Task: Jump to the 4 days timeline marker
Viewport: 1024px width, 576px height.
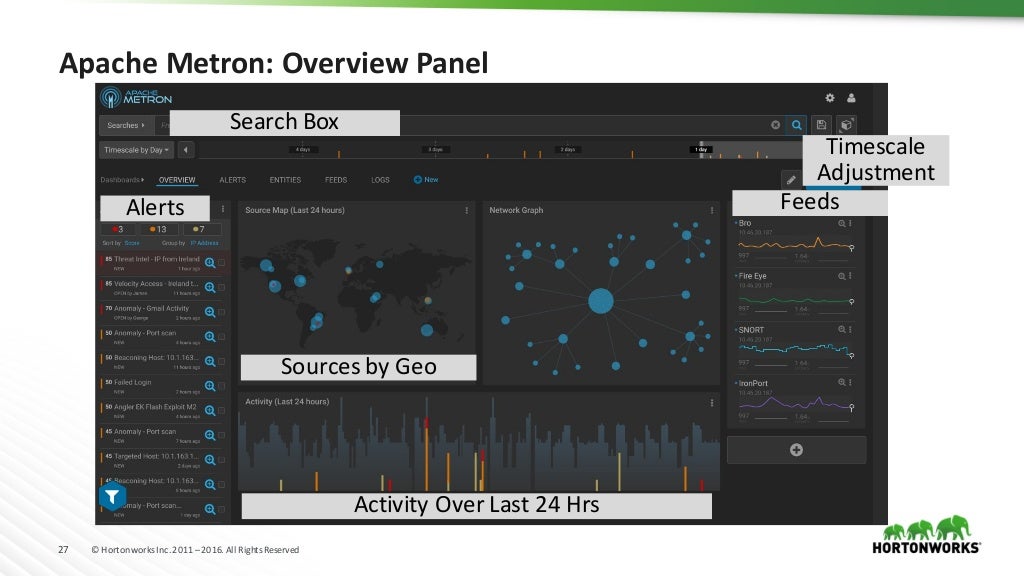Action: (303, 150)
